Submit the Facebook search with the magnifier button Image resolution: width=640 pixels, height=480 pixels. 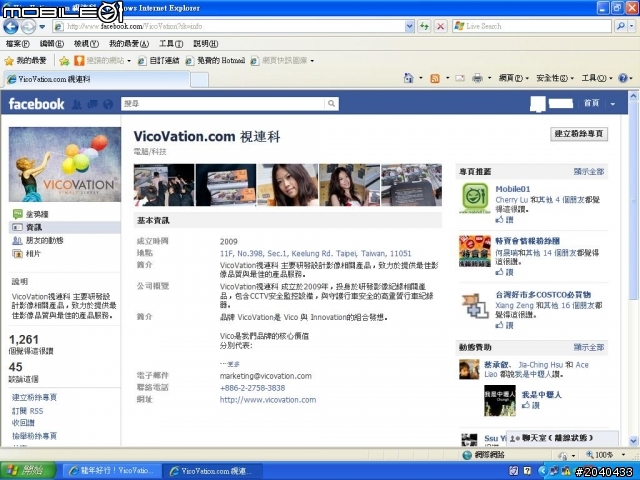coord(331,104)
